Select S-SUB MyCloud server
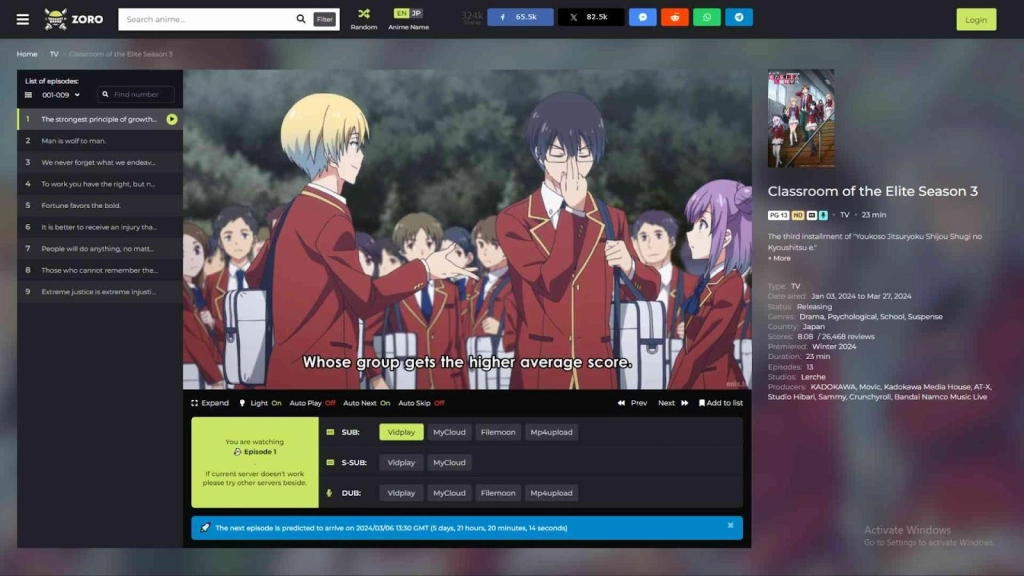1024x576 pixels. pyautogui.click(x=449, y=462)
